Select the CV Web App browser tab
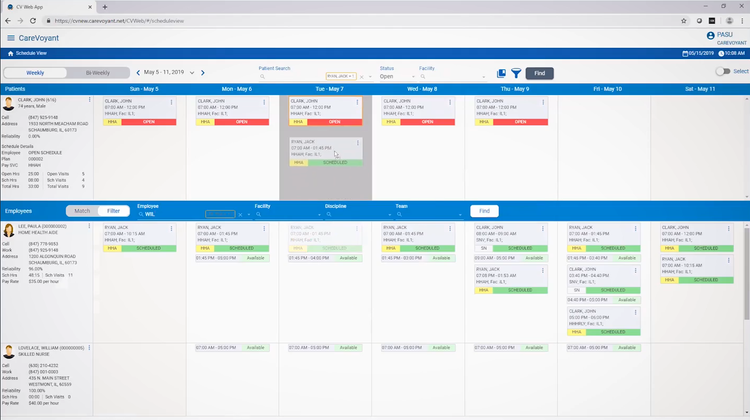 (x=49, y=7)
